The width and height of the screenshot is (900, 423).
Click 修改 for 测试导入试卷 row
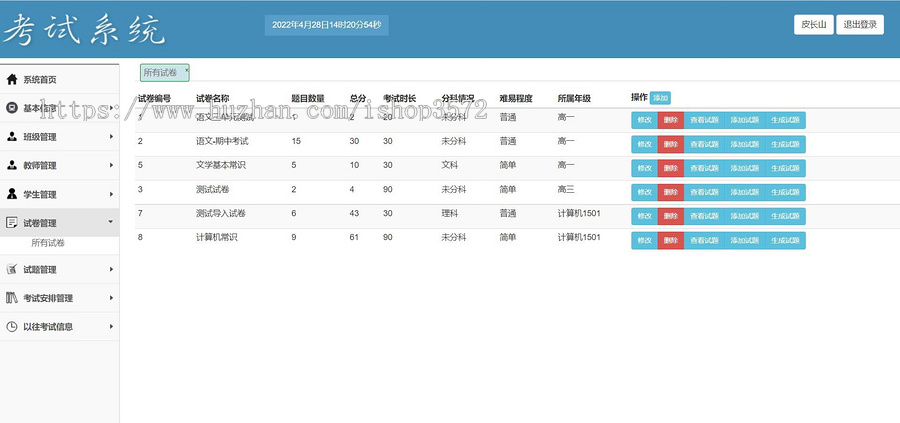point(645,216)
